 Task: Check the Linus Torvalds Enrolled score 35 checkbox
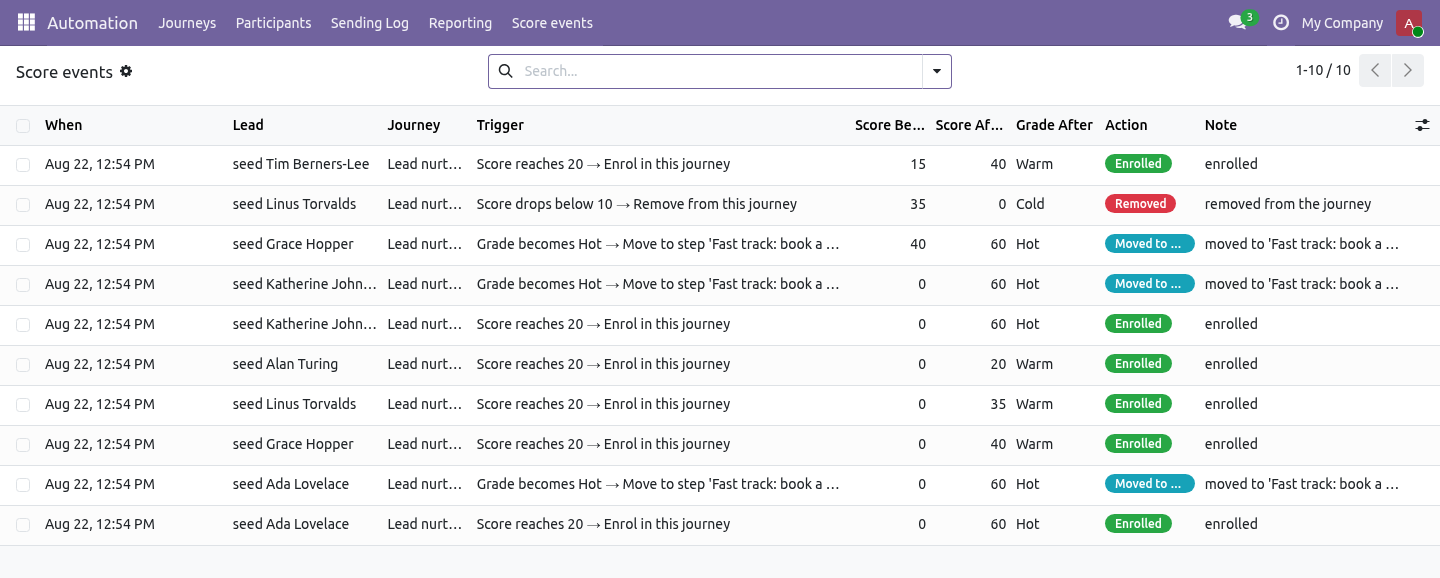23,404
